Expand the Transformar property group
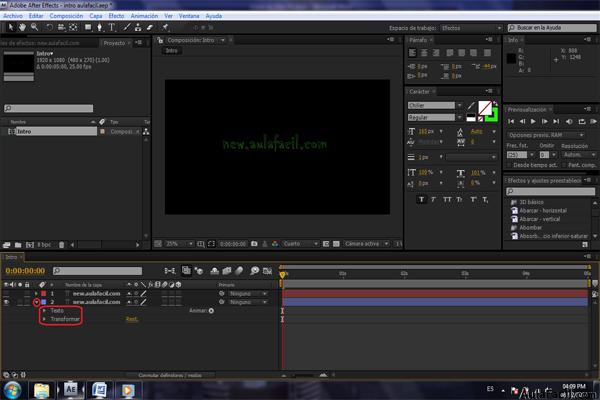 [x=44, y=319]
